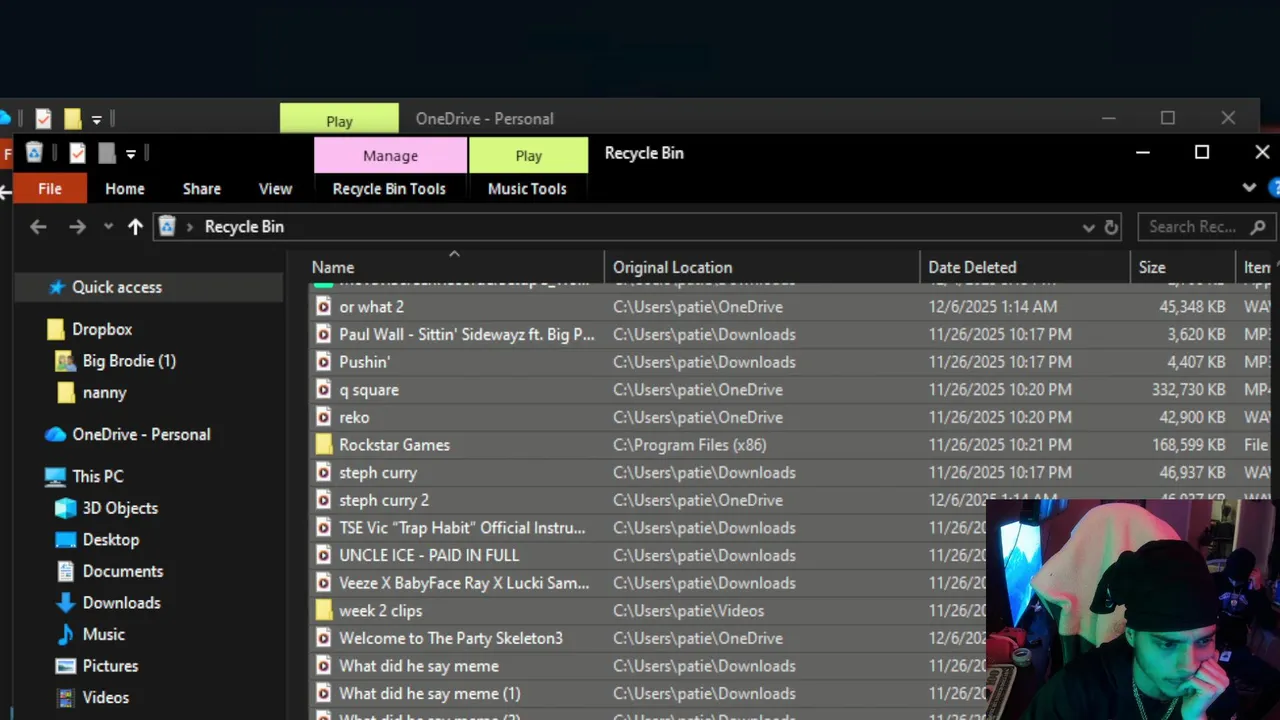Open 3D Objects in sidebar

(x=120, y=508)
